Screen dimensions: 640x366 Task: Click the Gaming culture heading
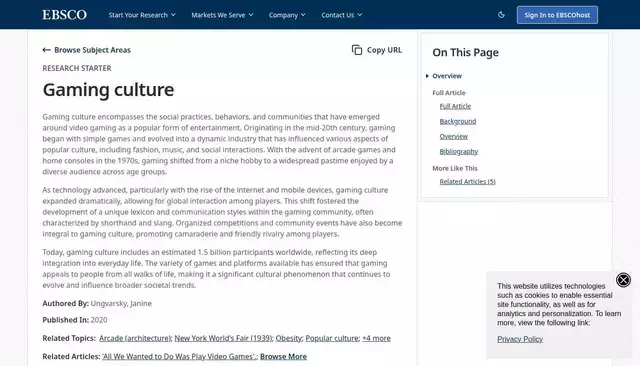pos(108,90)
